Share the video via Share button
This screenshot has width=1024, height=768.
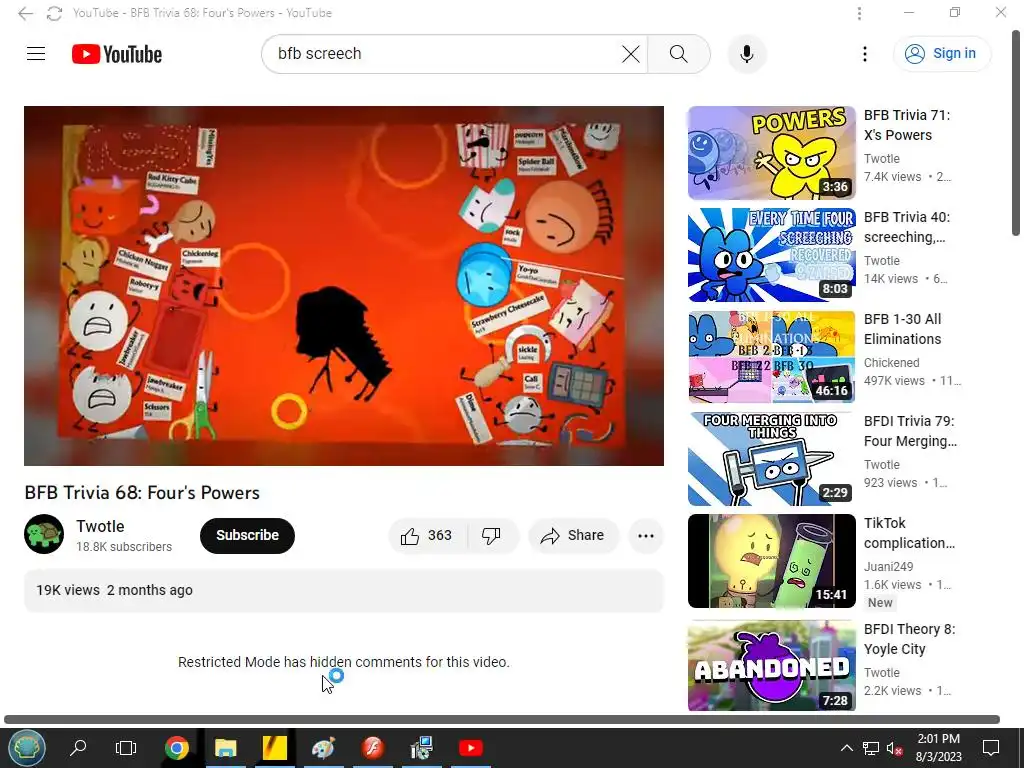(x=573, y=536)
